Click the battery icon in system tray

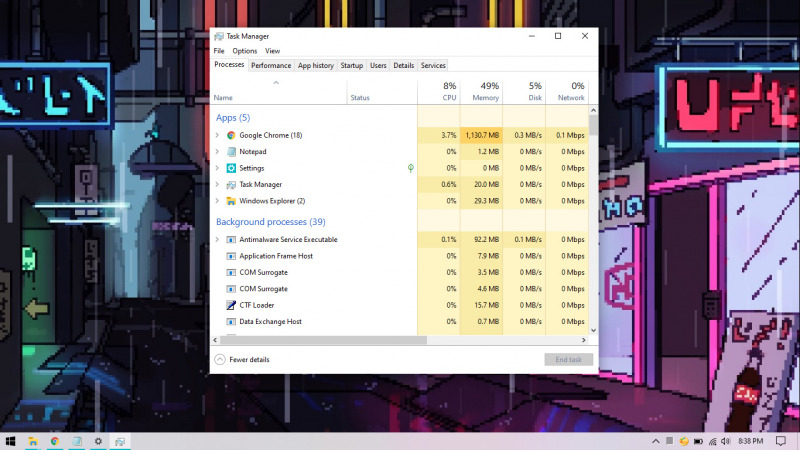click(x=698, y=441)
